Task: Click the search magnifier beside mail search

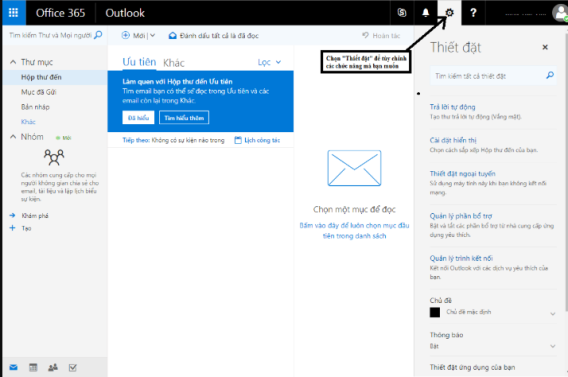Action: click(98, 35)
